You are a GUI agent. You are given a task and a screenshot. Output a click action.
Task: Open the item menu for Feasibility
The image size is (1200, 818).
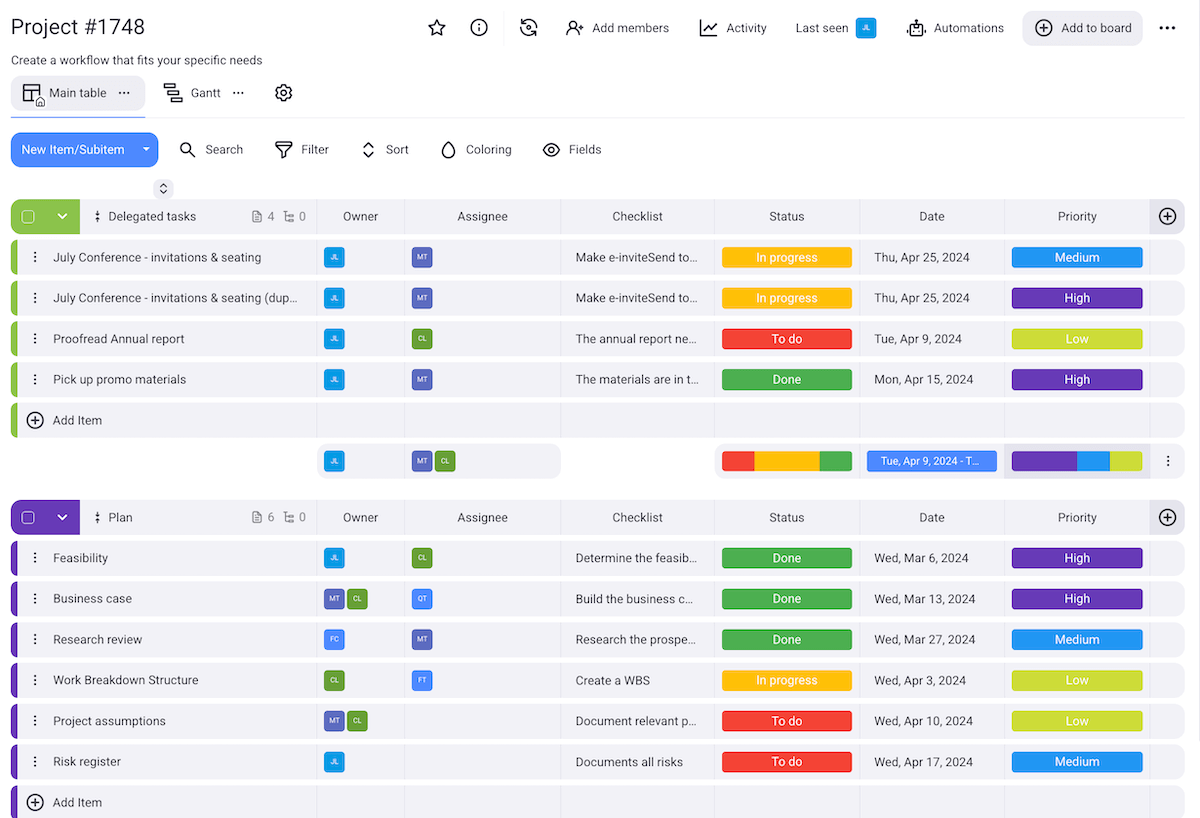pyautogui.click(x=36, y=558)
